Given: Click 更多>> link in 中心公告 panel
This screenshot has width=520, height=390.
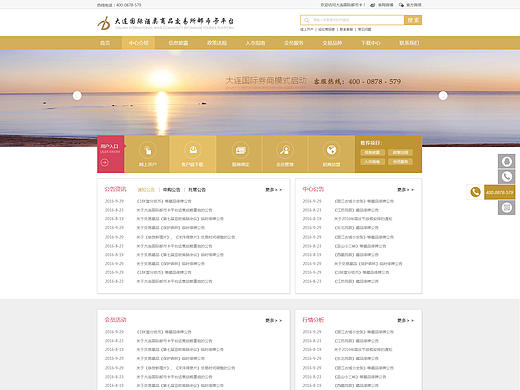Looking at the screenshot, I should click(405, 190).
